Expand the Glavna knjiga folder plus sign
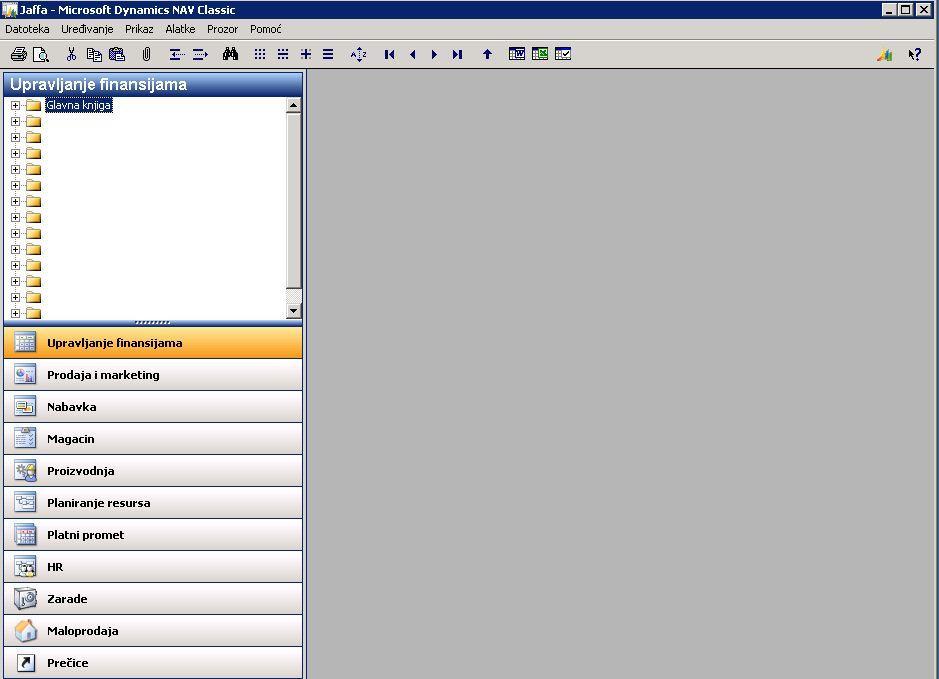This screenshot has height=679, width=939. pyautogui.click(x=16, y=105)
